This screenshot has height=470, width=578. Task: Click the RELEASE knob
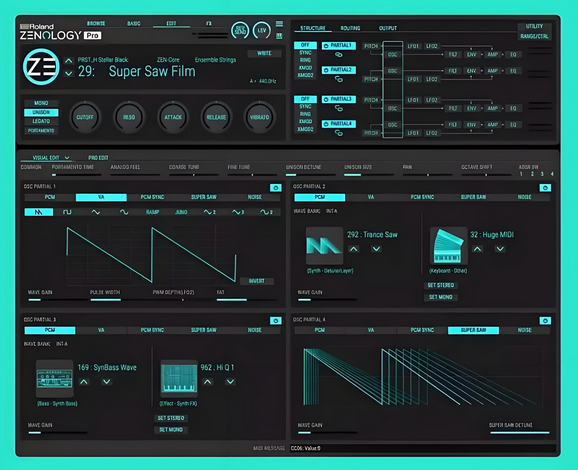click(x=216, y=117)
